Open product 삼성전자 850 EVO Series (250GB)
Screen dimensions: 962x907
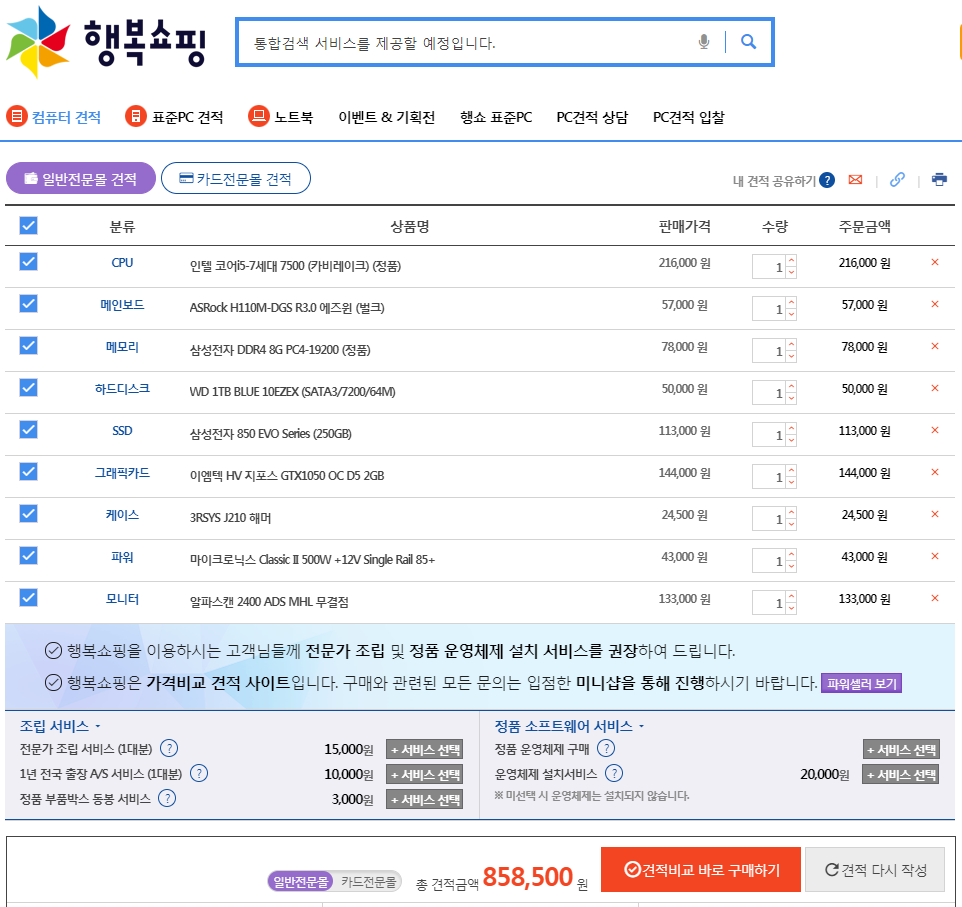coord(271,434)
